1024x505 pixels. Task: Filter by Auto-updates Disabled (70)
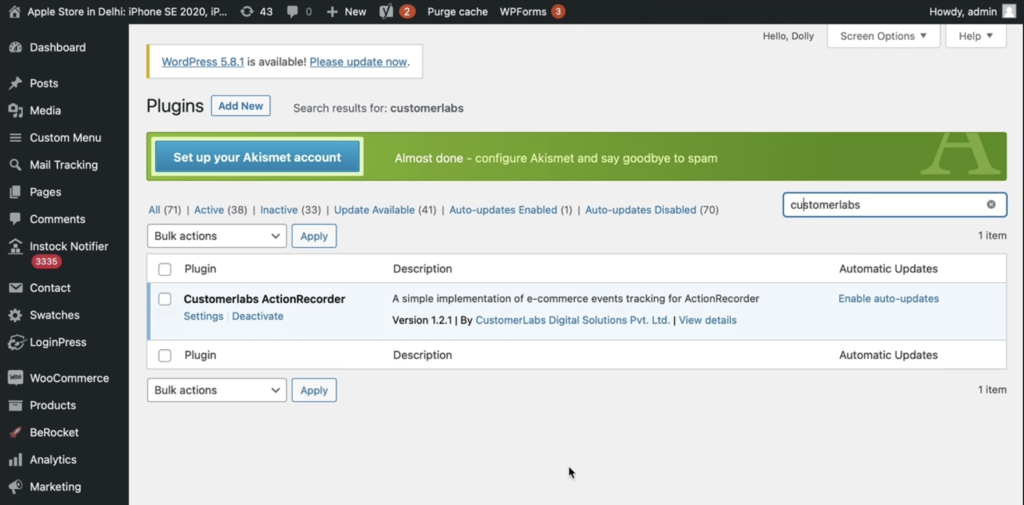pyautogui.click(x=652, y=210)
